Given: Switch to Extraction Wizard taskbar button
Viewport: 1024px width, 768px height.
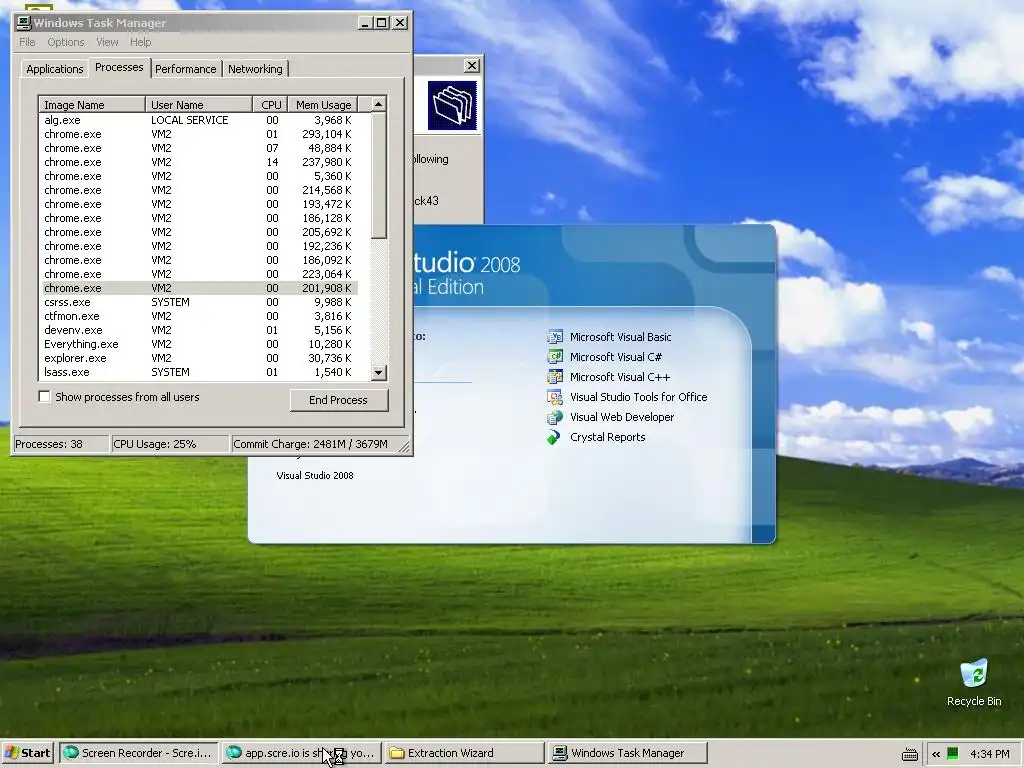Looking at the screenshot, I should 464,753.
